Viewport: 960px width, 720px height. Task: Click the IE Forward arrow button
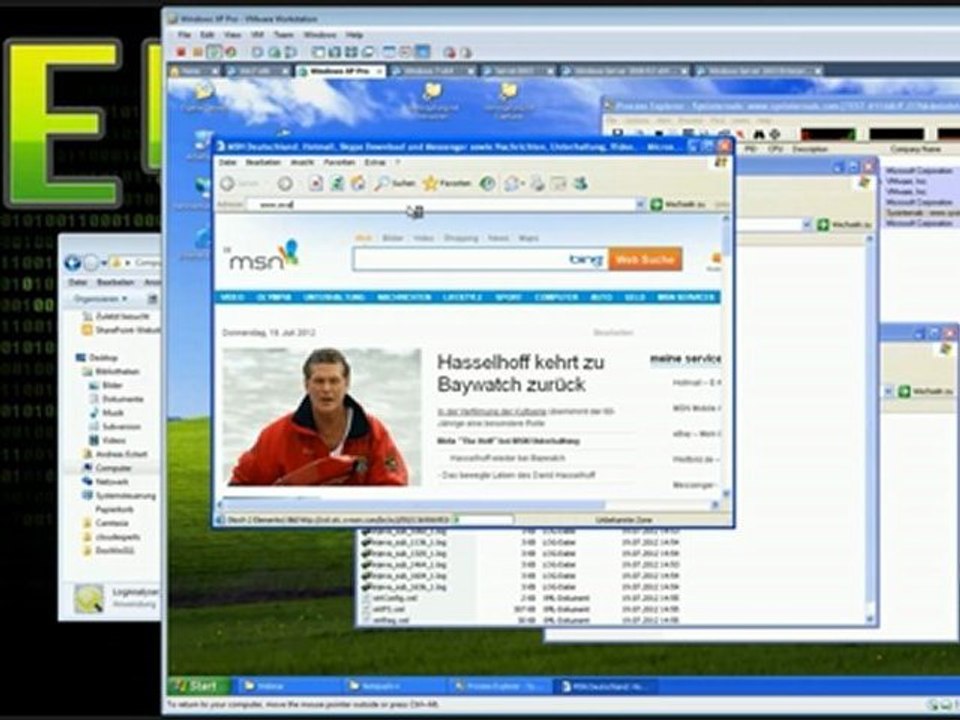(285, 183)
